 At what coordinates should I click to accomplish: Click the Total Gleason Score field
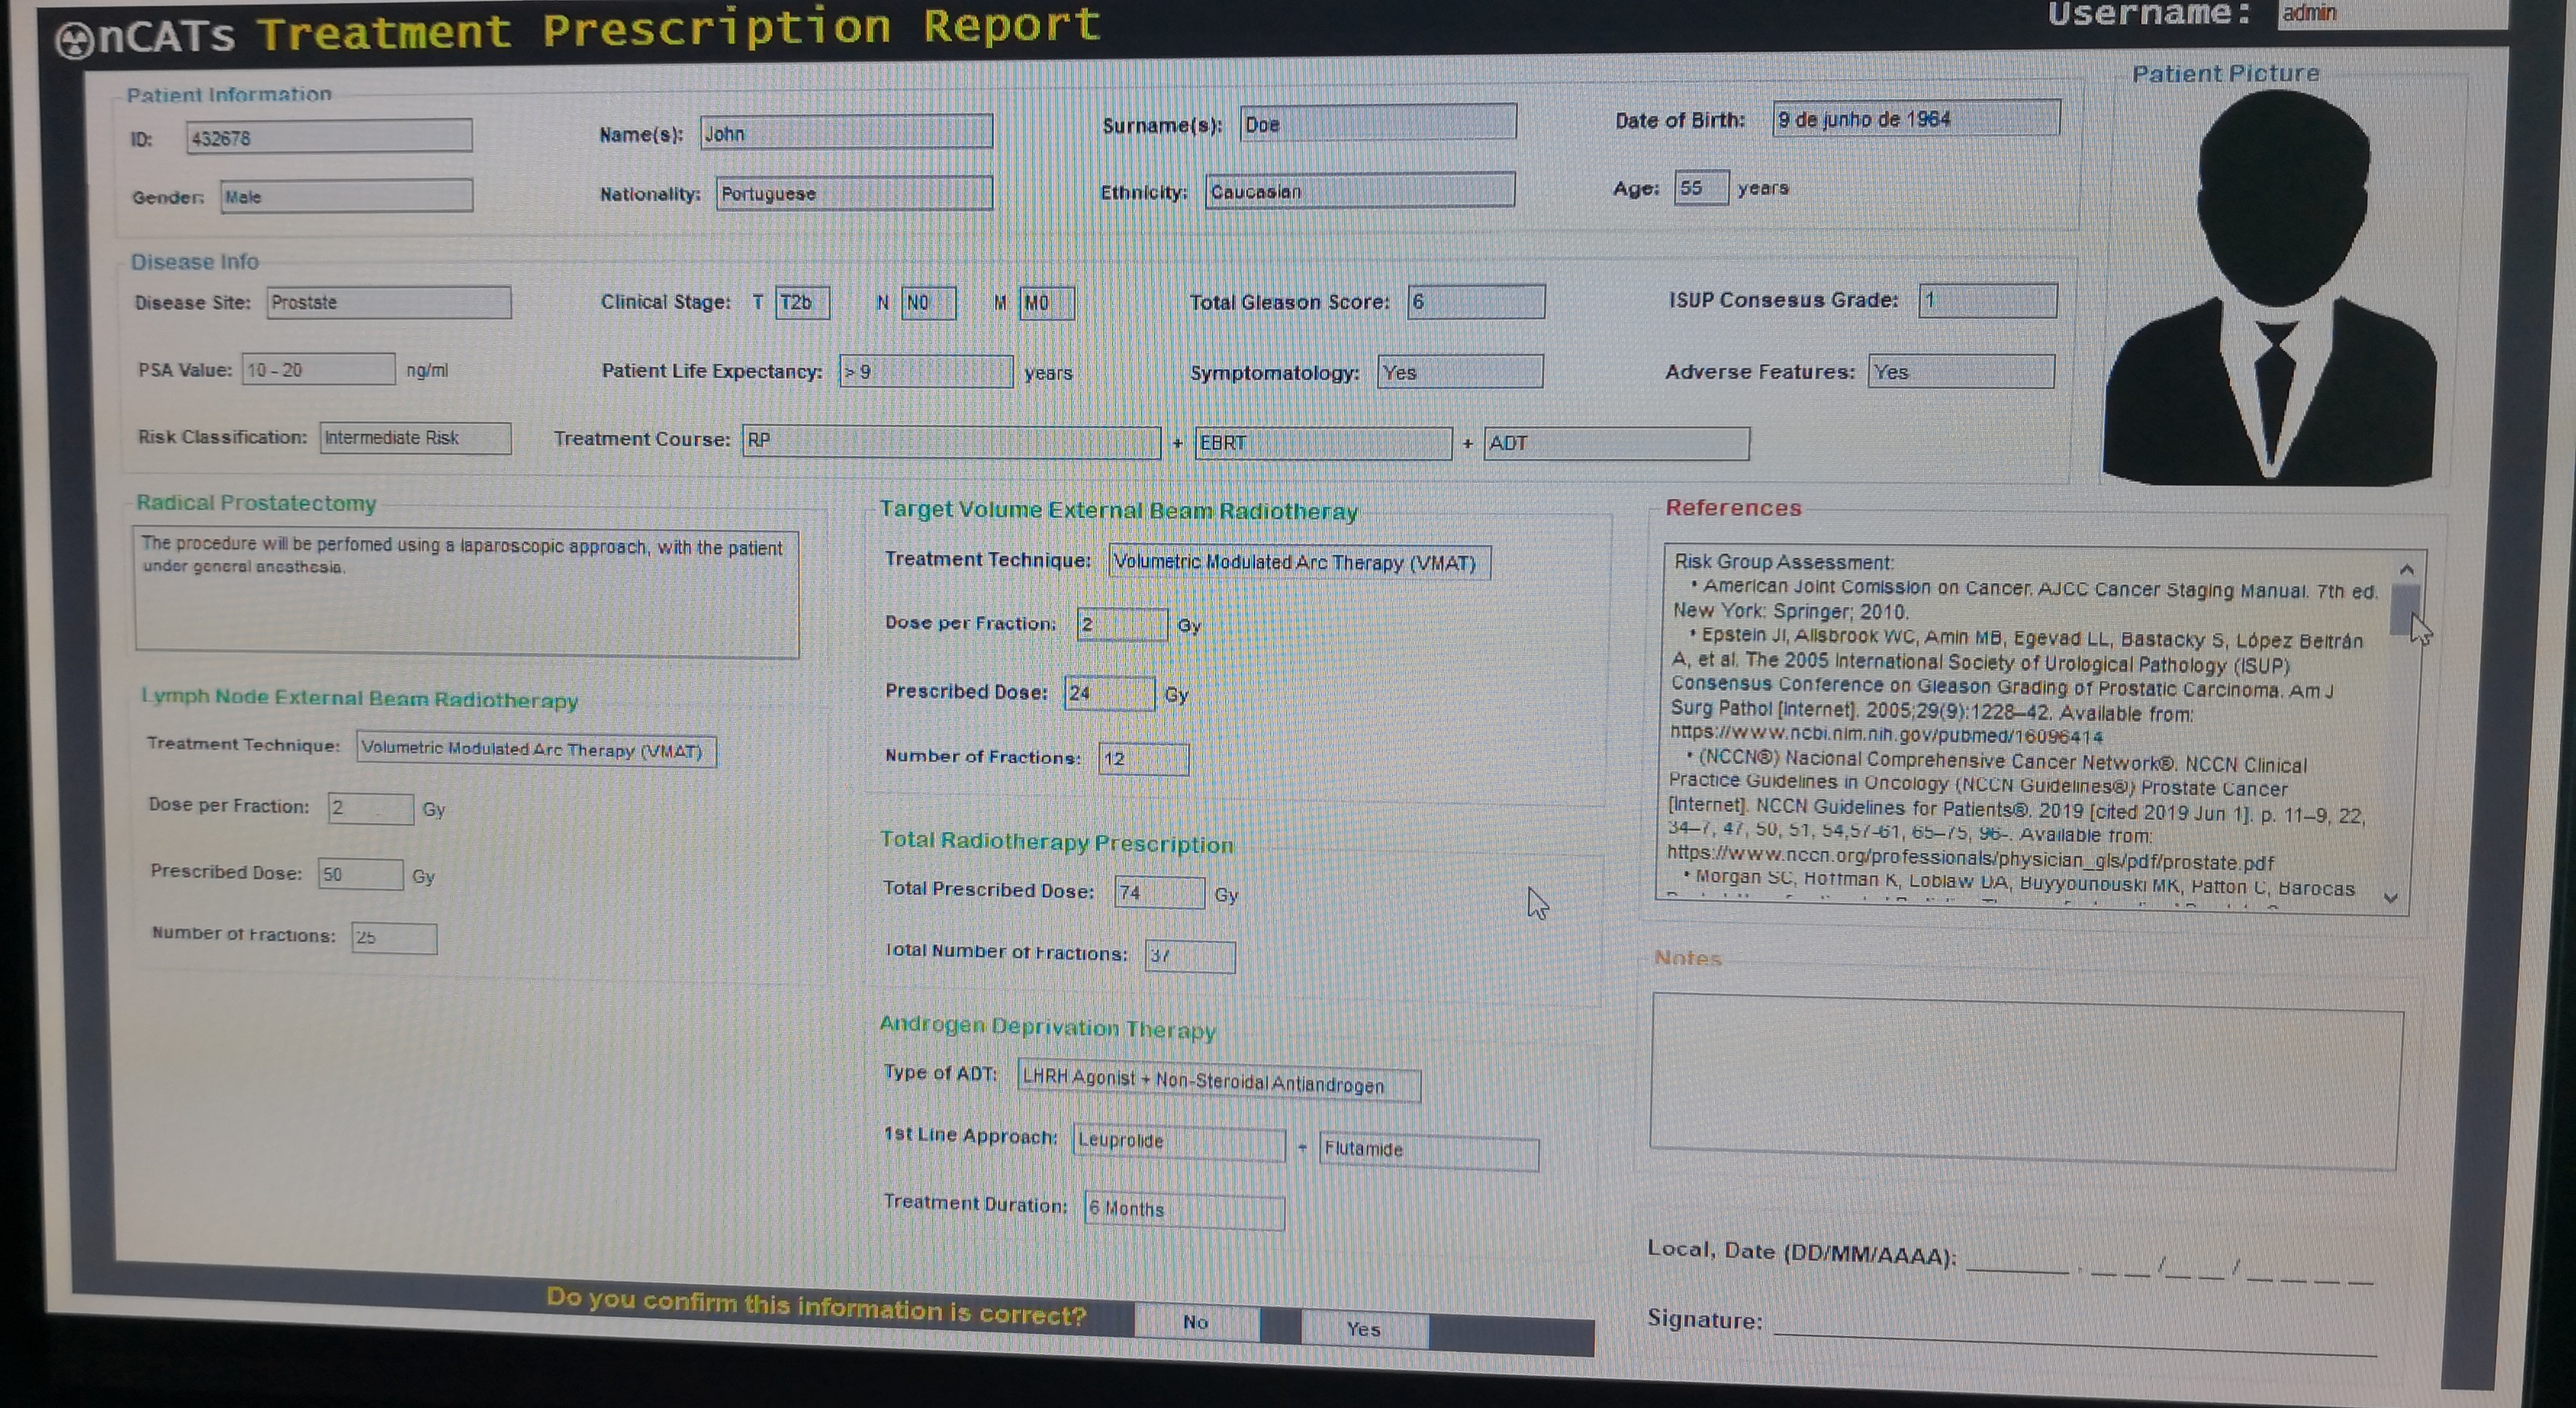tap(1476, 302)
